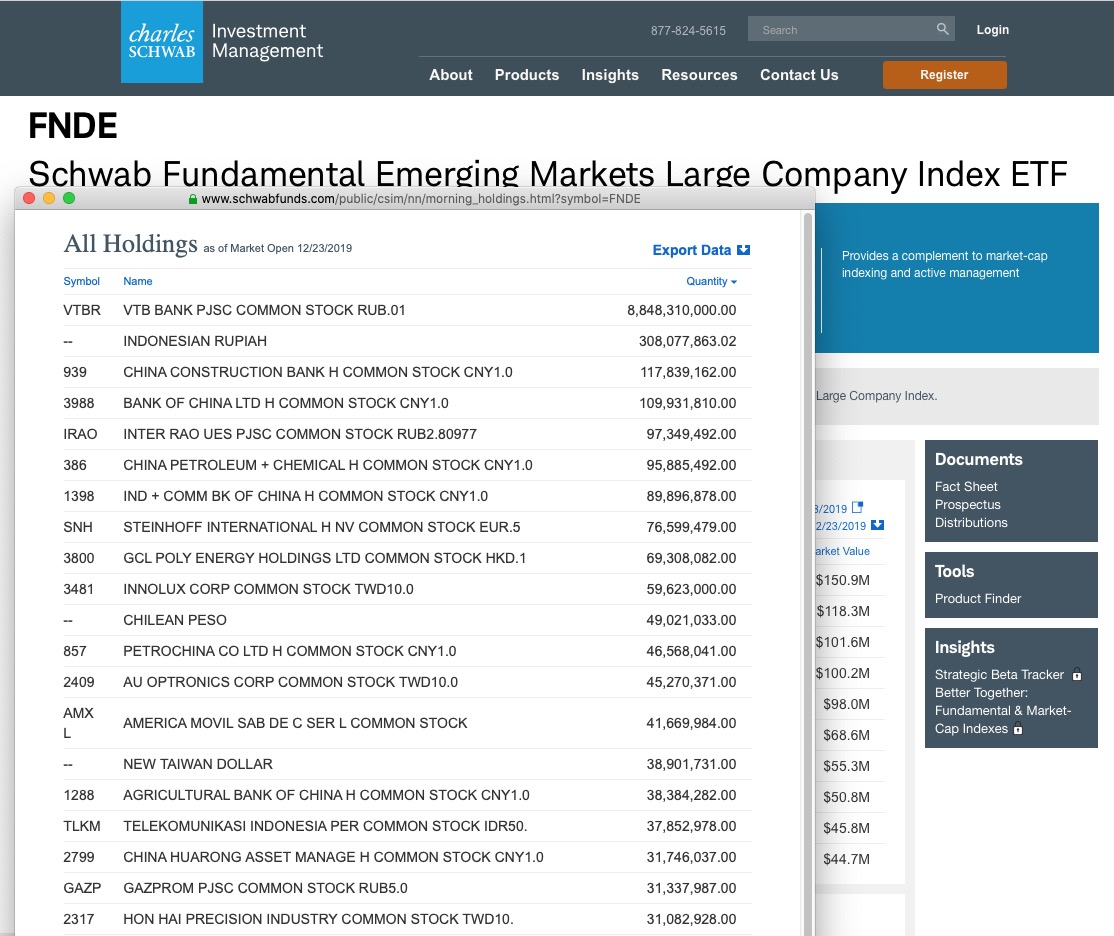Sort holdings by Symbol column

(x=81, y=281)
